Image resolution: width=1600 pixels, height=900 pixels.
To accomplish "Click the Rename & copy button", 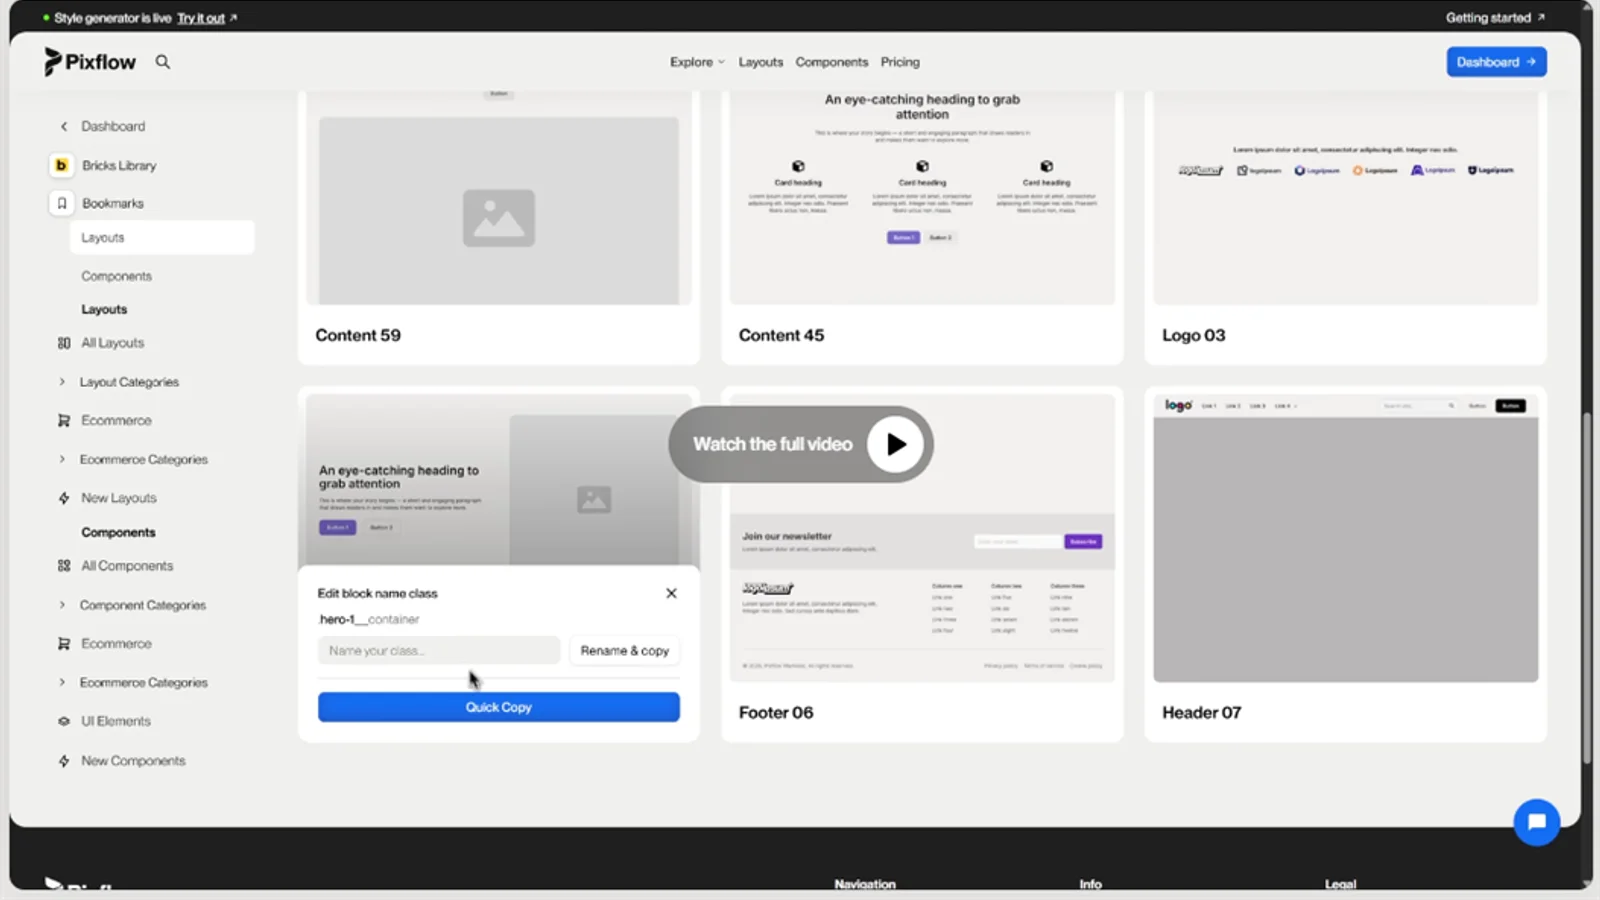I will [624, 651].
